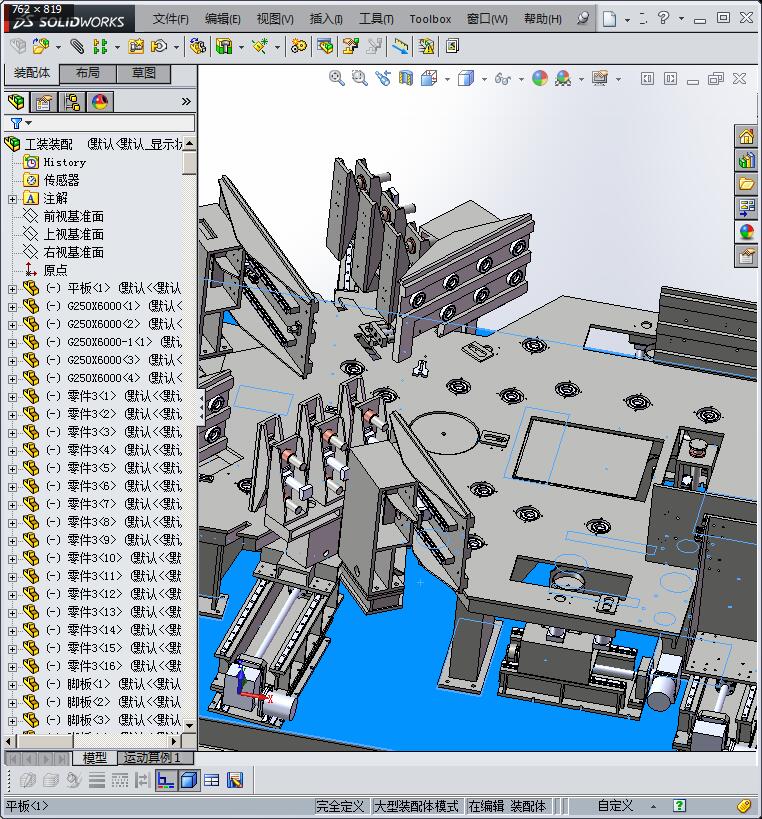Screen dimensions: 762x819
Task: Open the 插入(I) menu
Action: 326,18
